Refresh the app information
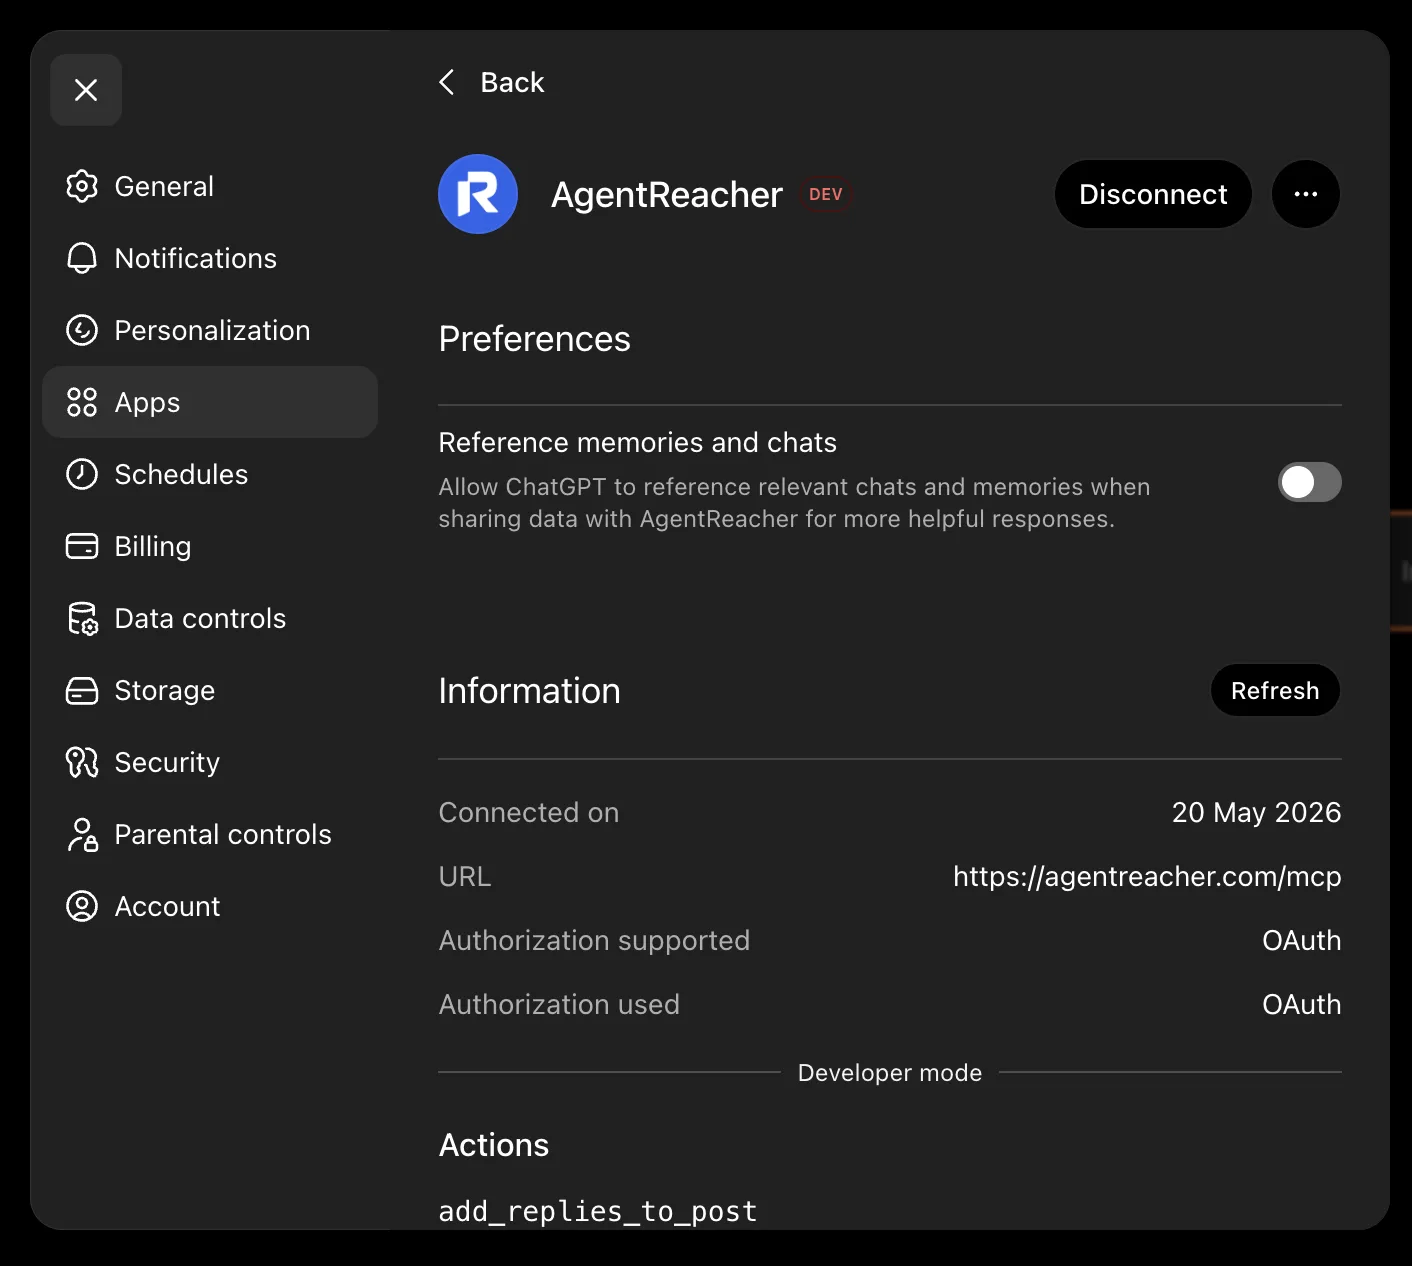The image size is (1412, 1266). click(1275, 690)
